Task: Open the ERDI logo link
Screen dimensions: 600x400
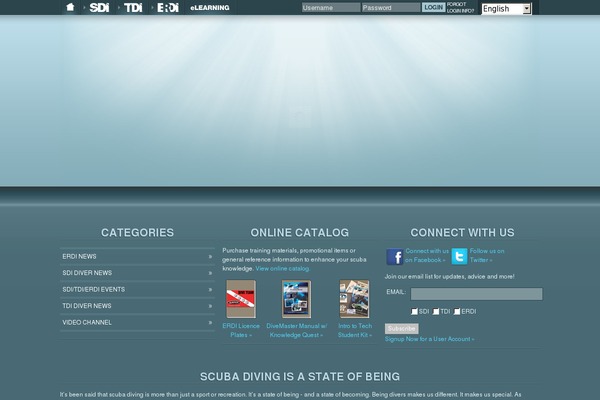Action: [x=168, y=7]
